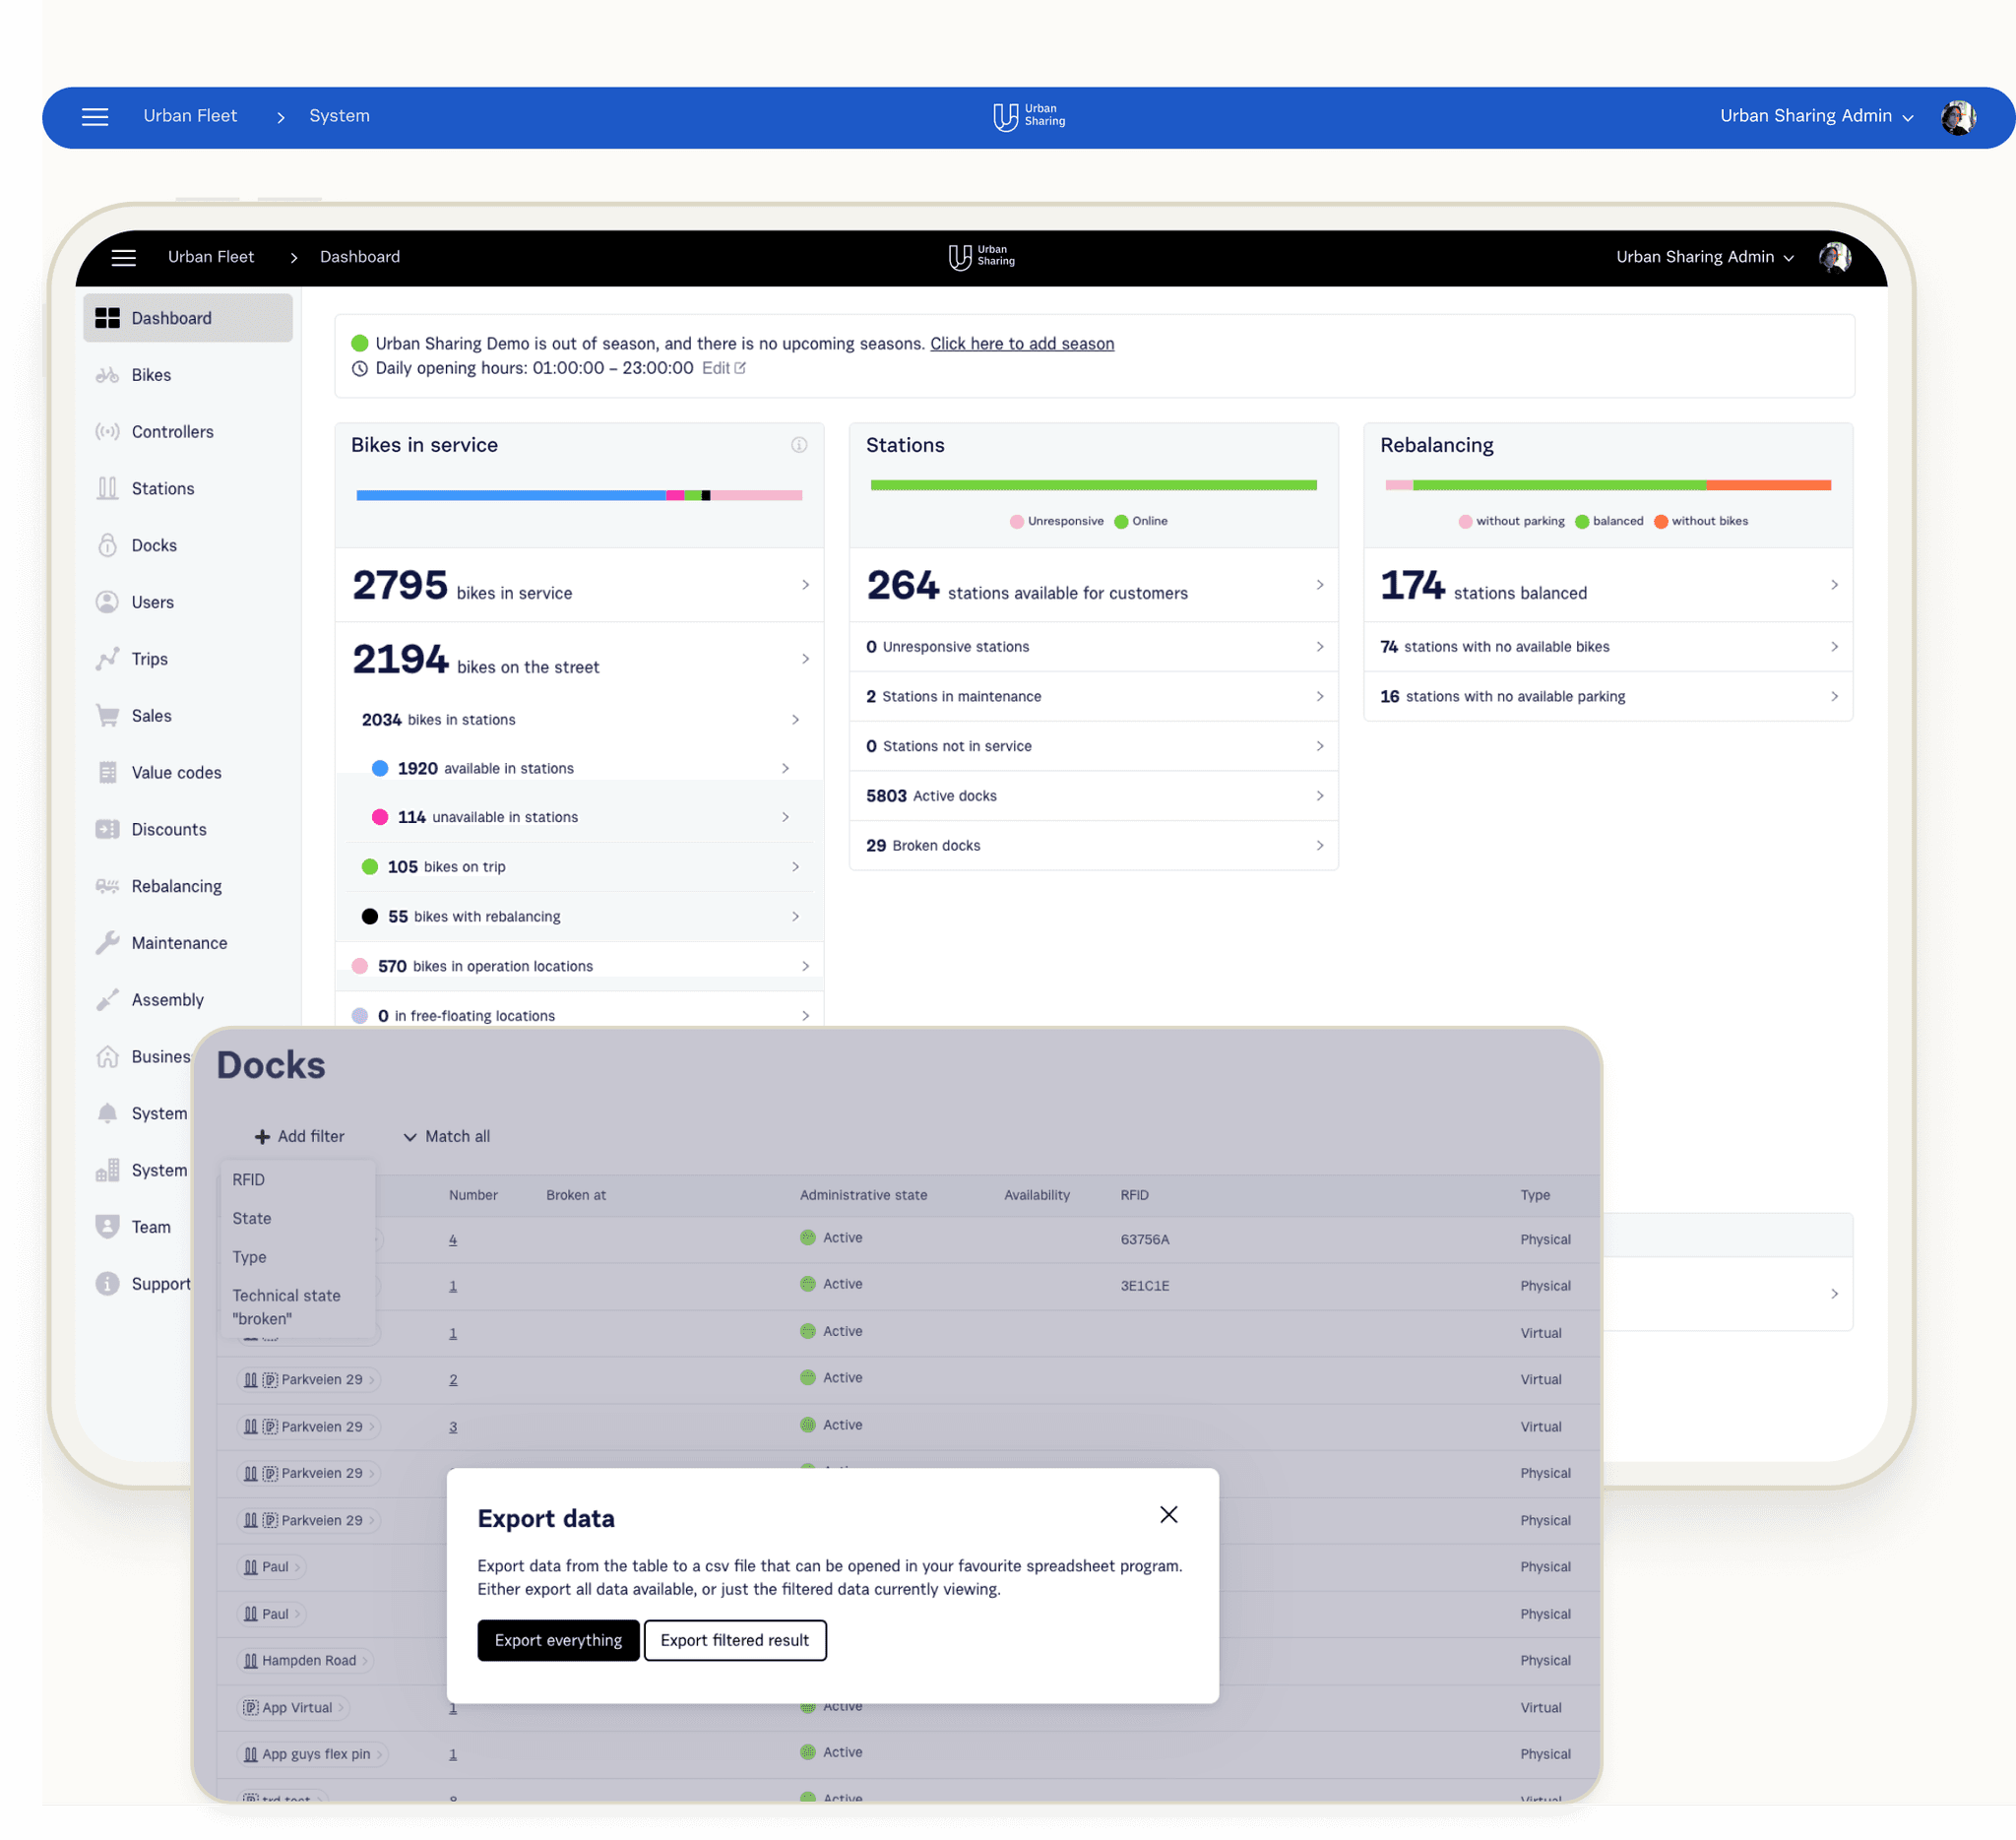Click user avatar in black Dashboard header
2016x1840 pixels.
point(1834,257)
